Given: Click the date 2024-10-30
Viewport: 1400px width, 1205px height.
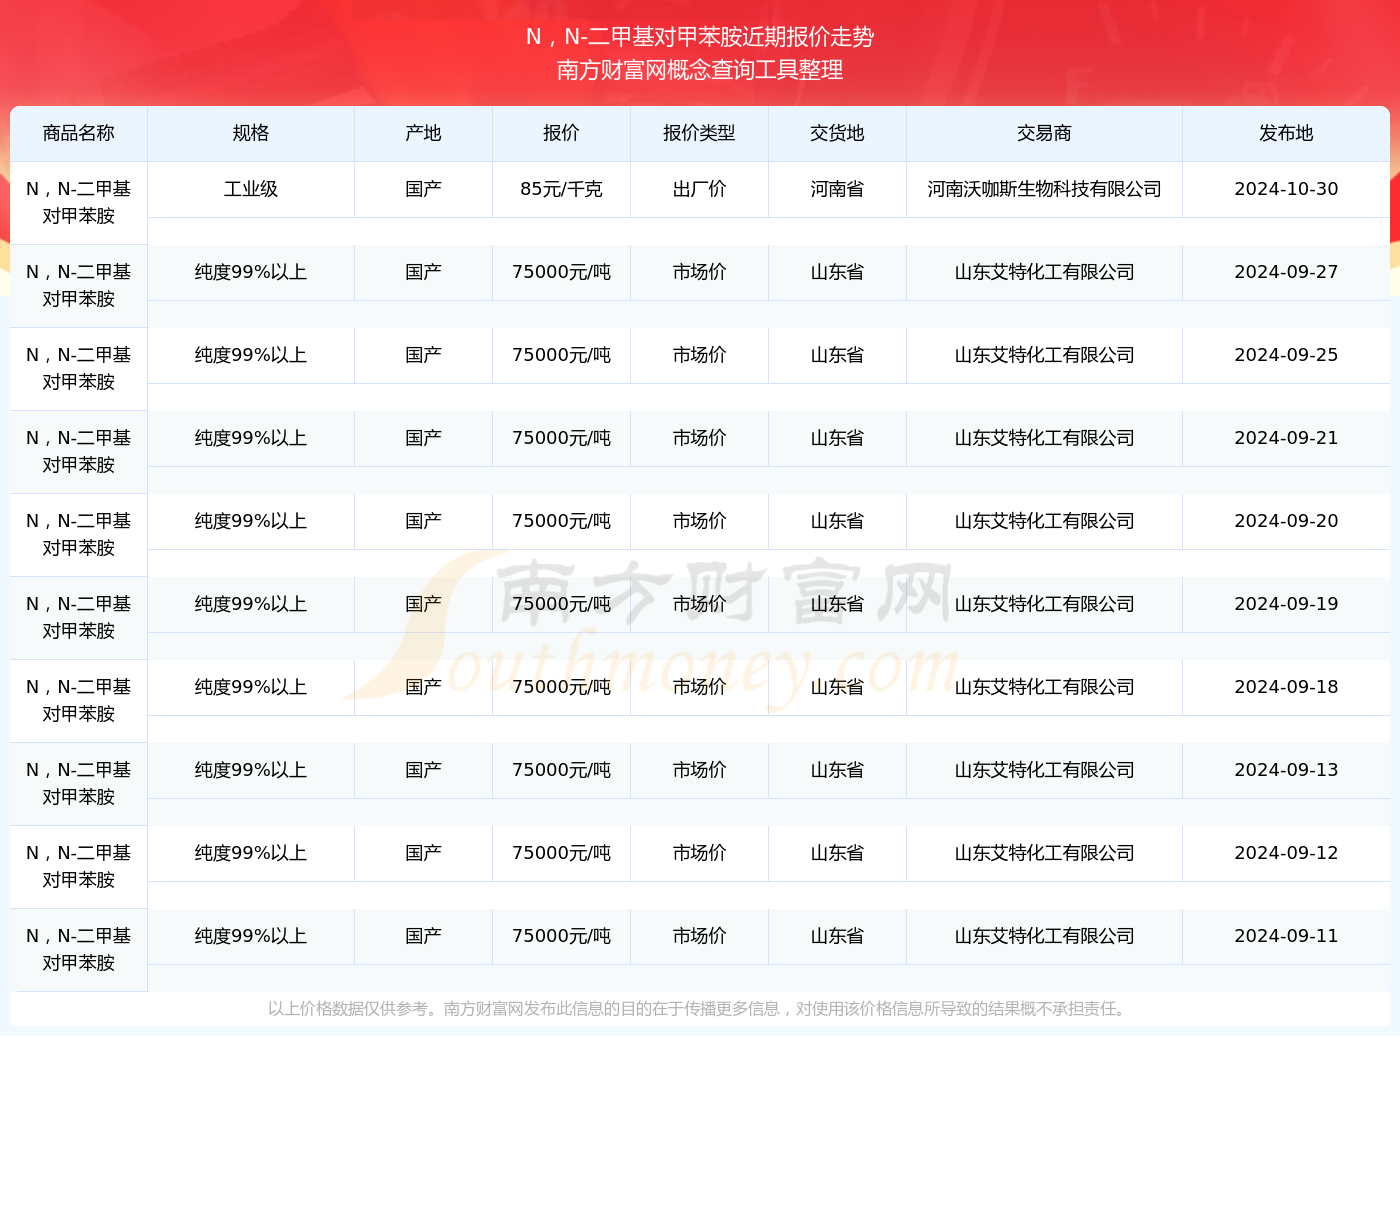Looking at the screenshot, I should point(1286,189).
